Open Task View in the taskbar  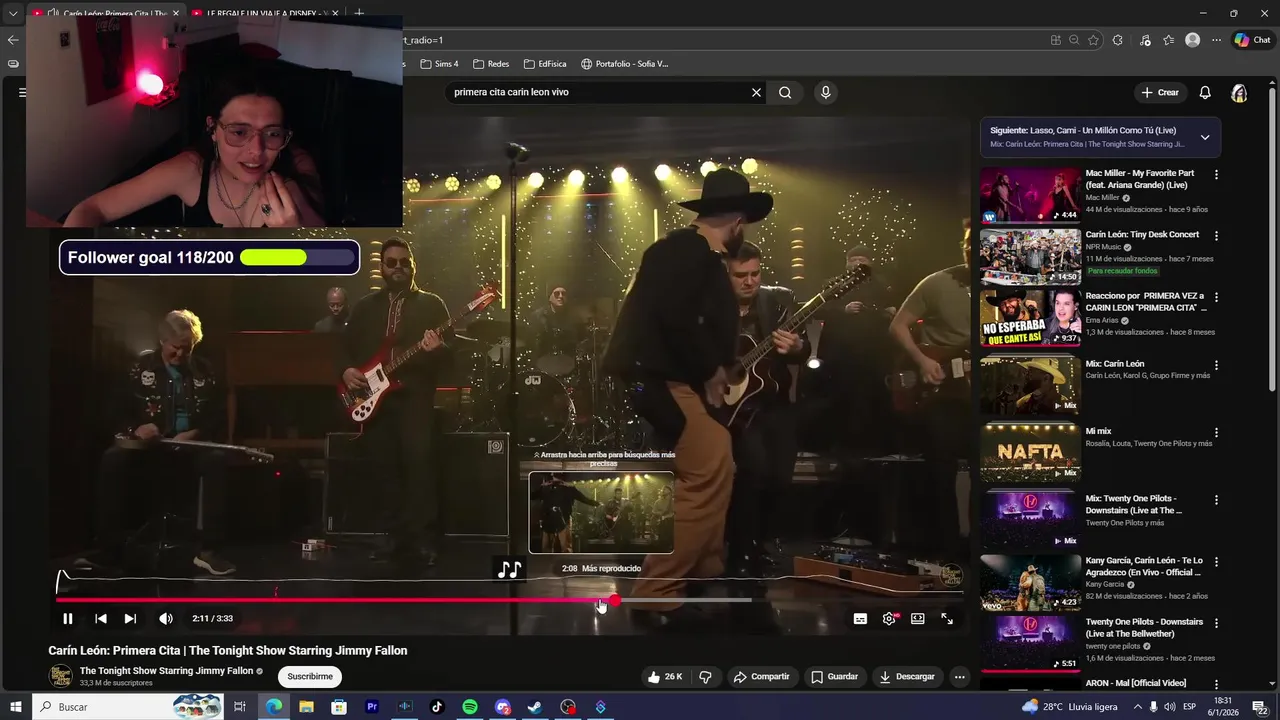click(240, 707)
